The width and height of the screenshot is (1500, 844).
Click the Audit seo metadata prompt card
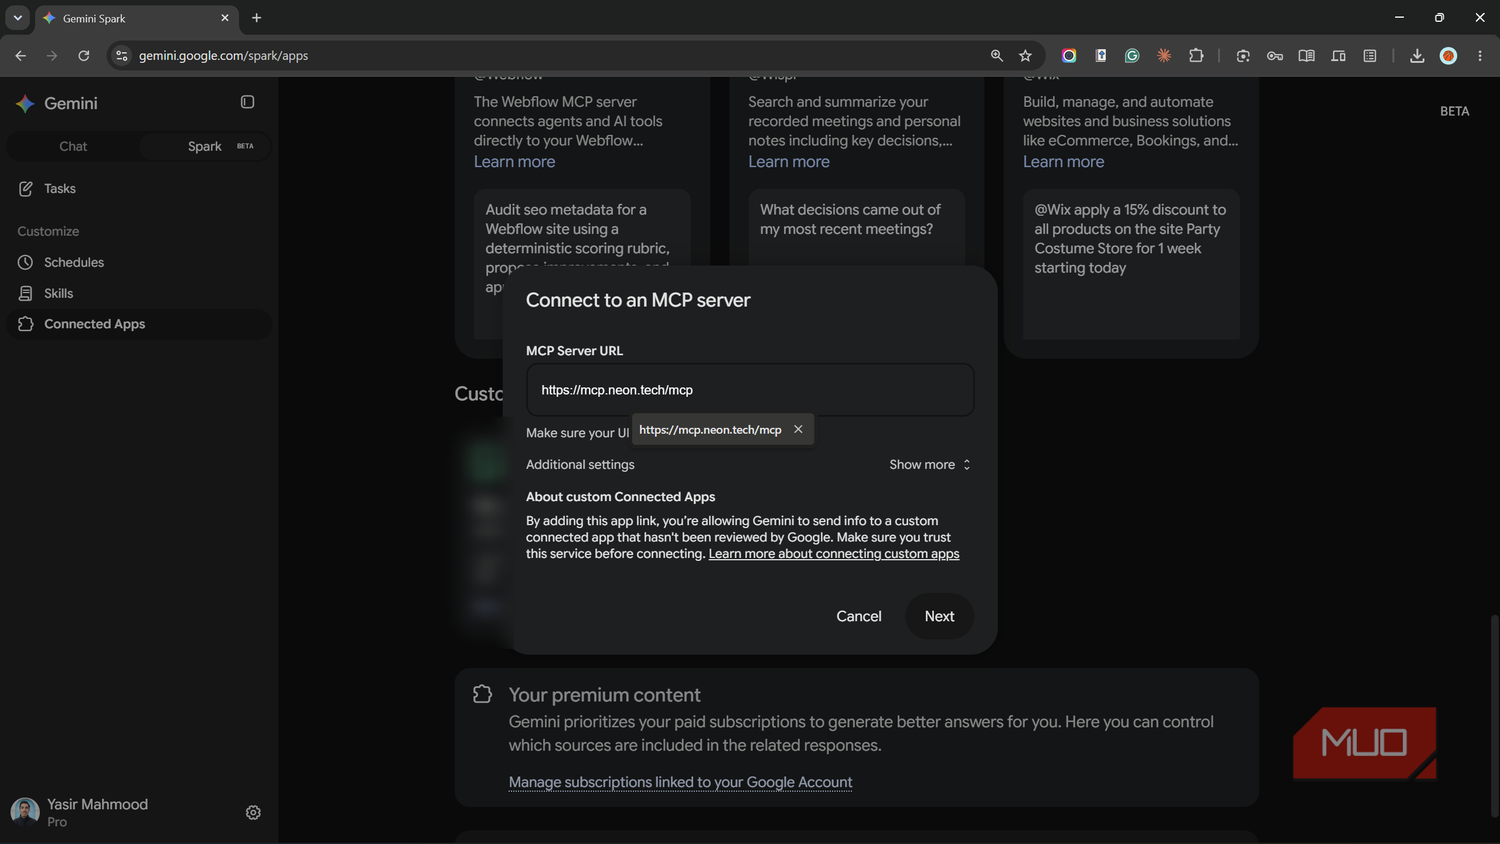tap(582, 264)
